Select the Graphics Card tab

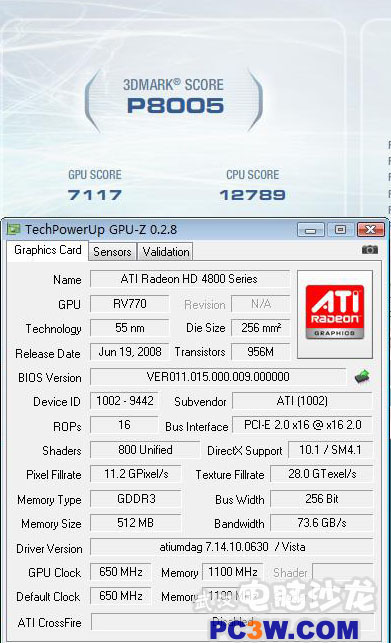48,250
